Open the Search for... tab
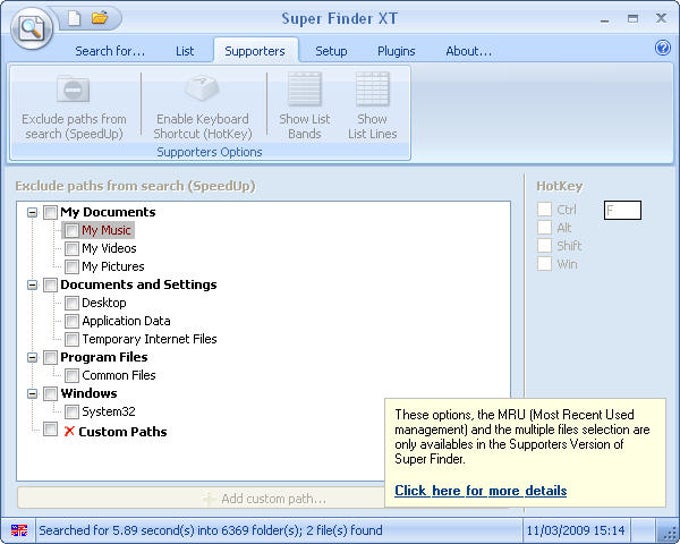Screen dimensions: 680x544 [110, 51]
